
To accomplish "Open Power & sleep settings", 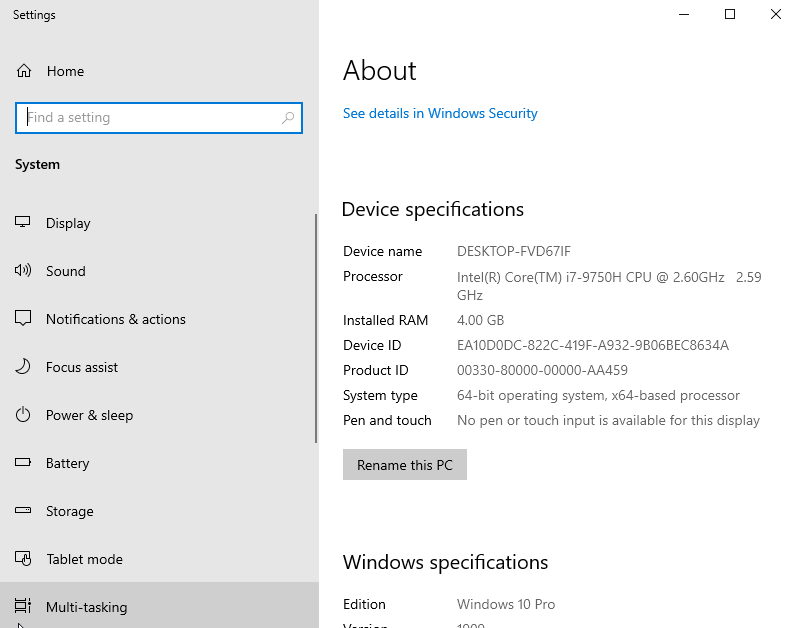I will pyautogui.click(x=158, y=415).
